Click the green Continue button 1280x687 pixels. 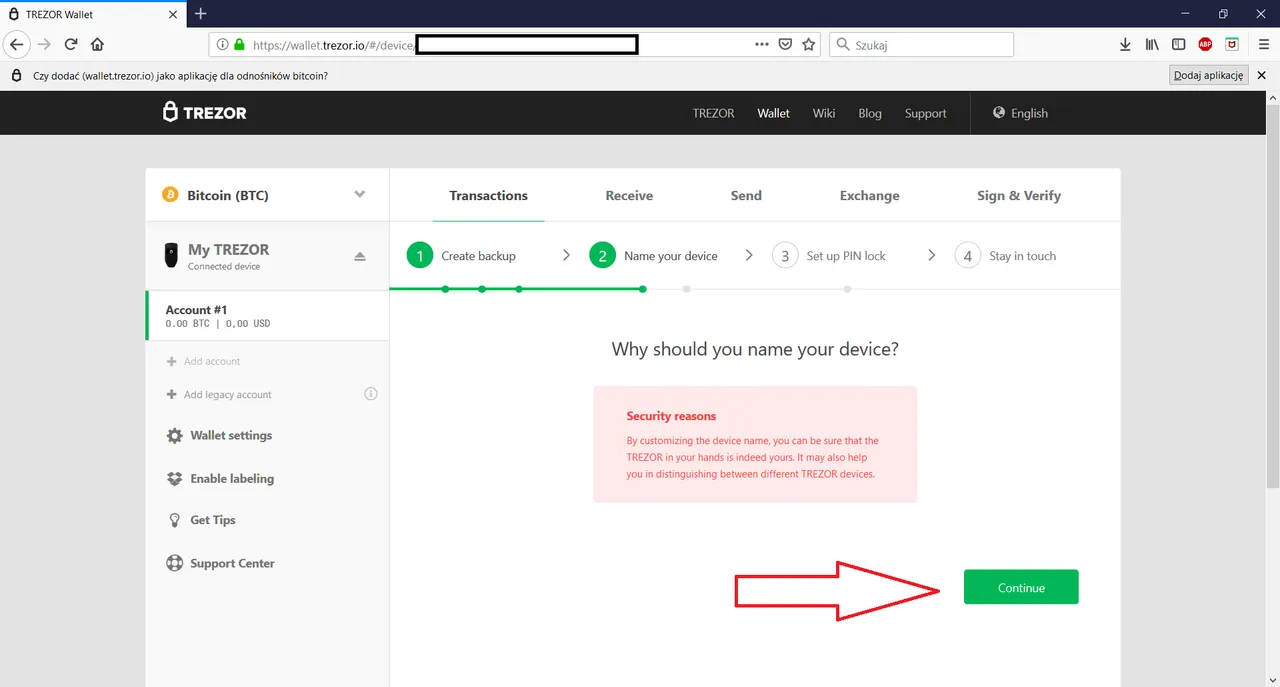pyautogui.click(x=1021, y=587)
